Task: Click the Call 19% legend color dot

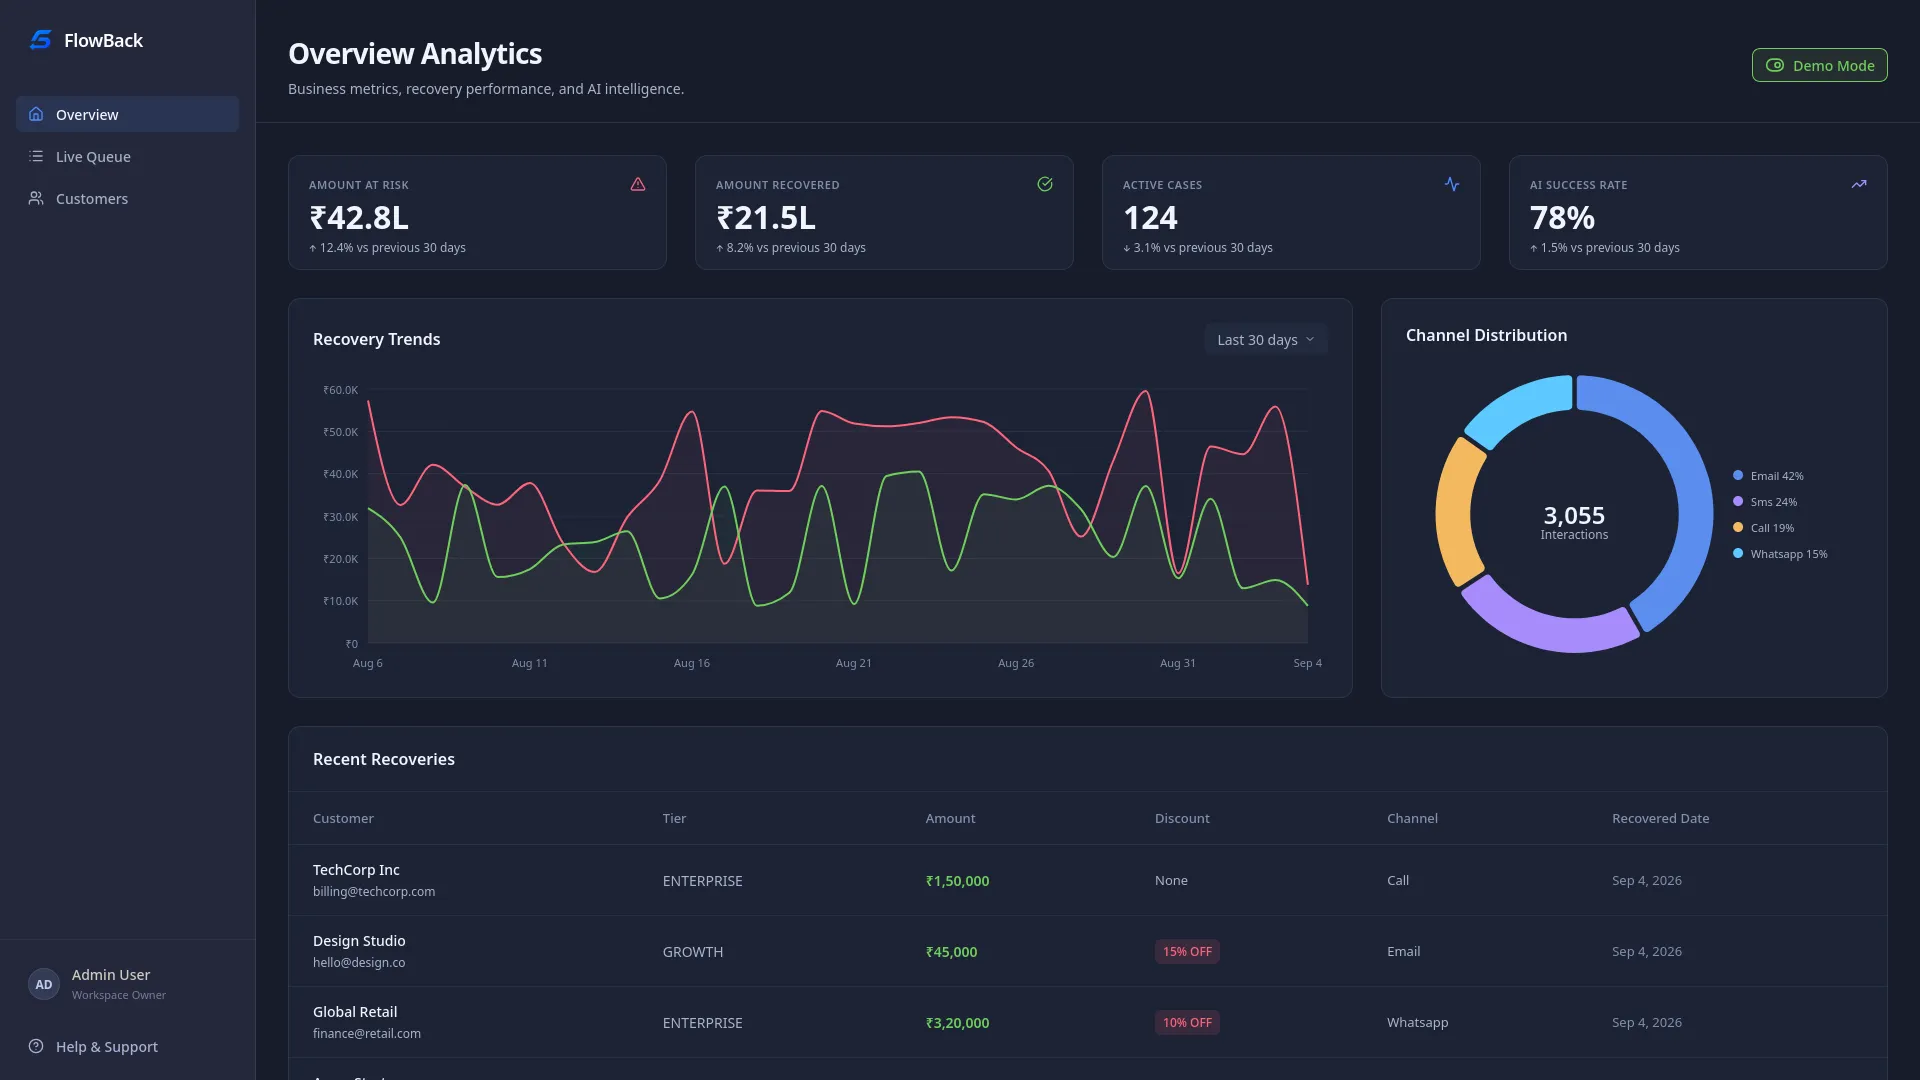Action: pos(1738,527)
